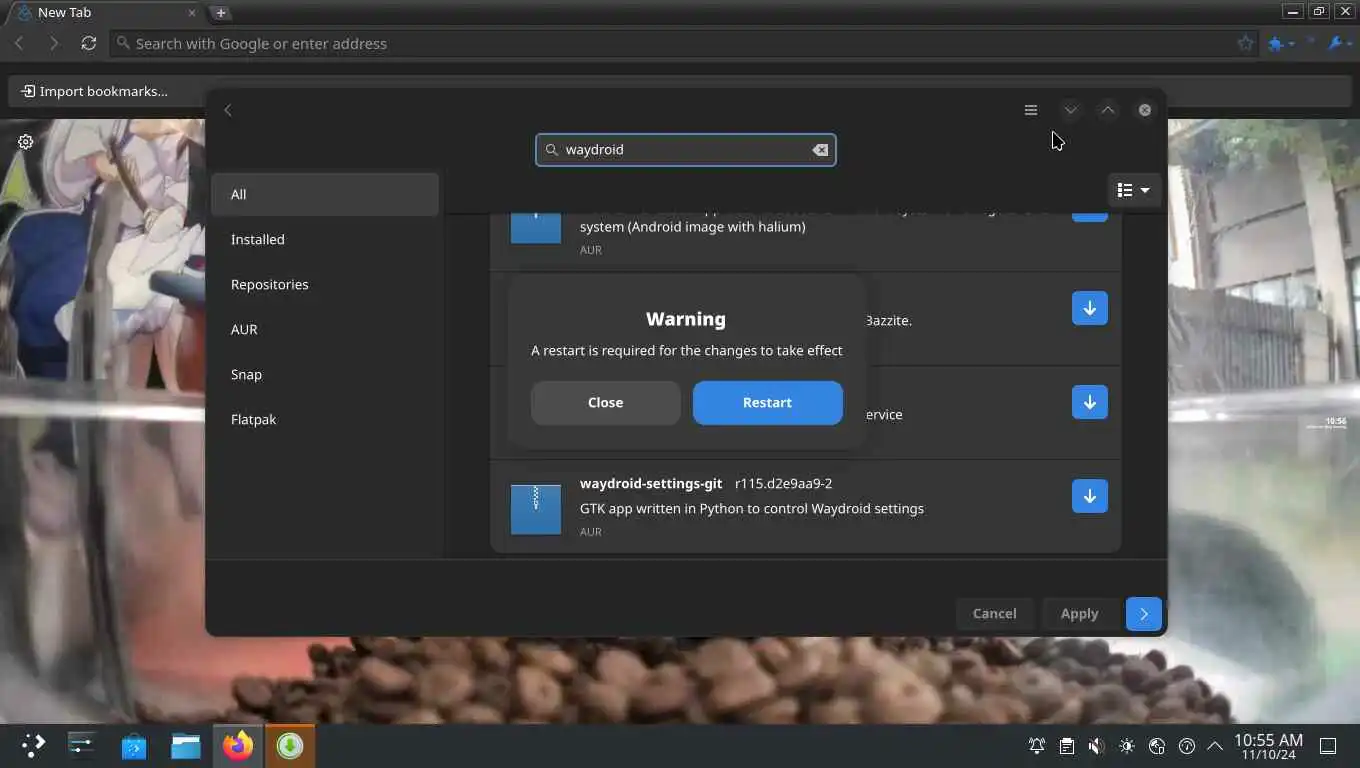The height and width of the screenshot is (768, 1360).
Task: Install waydroid-settings-git via its download arrow
Action: [x=1090, y=496]
